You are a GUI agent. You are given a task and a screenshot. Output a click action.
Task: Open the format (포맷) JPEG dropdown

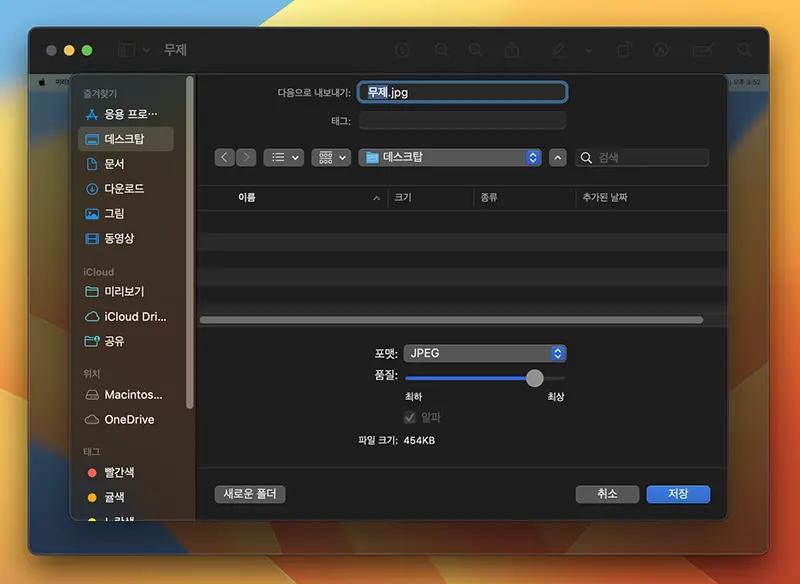click(485, 353)
